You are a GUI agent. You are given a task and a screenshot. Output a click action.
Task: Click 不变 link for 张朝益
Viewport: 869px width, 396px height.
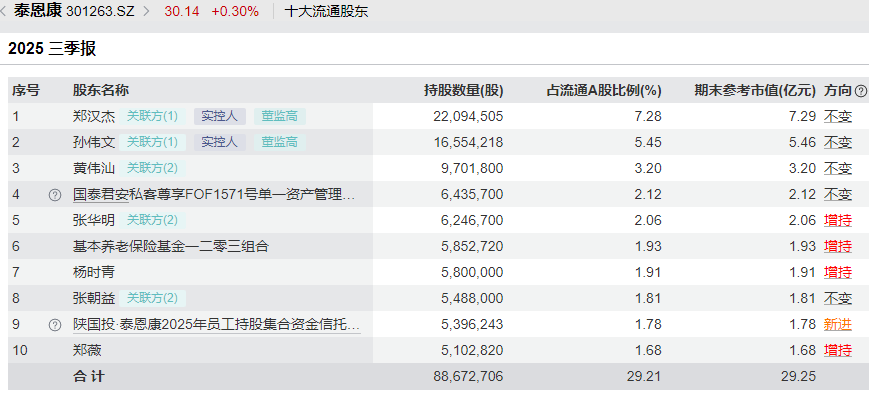(838, 299)
